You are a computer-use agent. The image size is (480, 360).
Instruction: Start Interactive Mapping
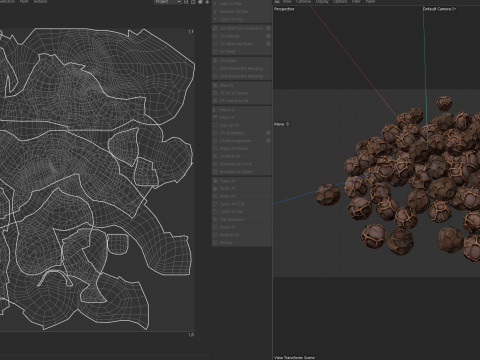(x=241, y=68)
